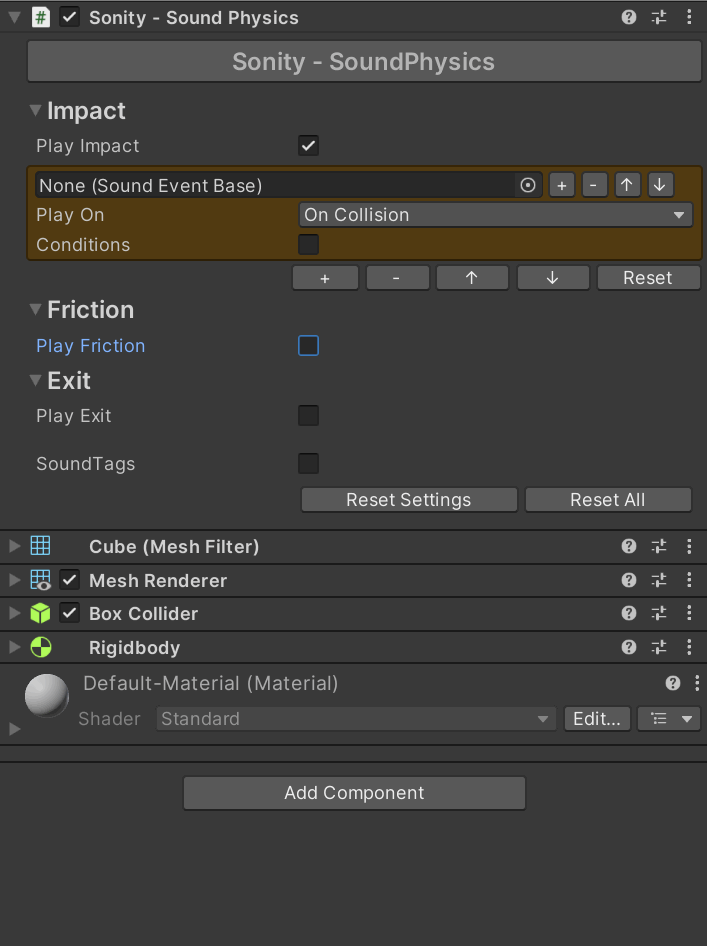Open presets for the Rigidbody component
Image resolution: width=707 pixels, height=946 pixels.
659,647
